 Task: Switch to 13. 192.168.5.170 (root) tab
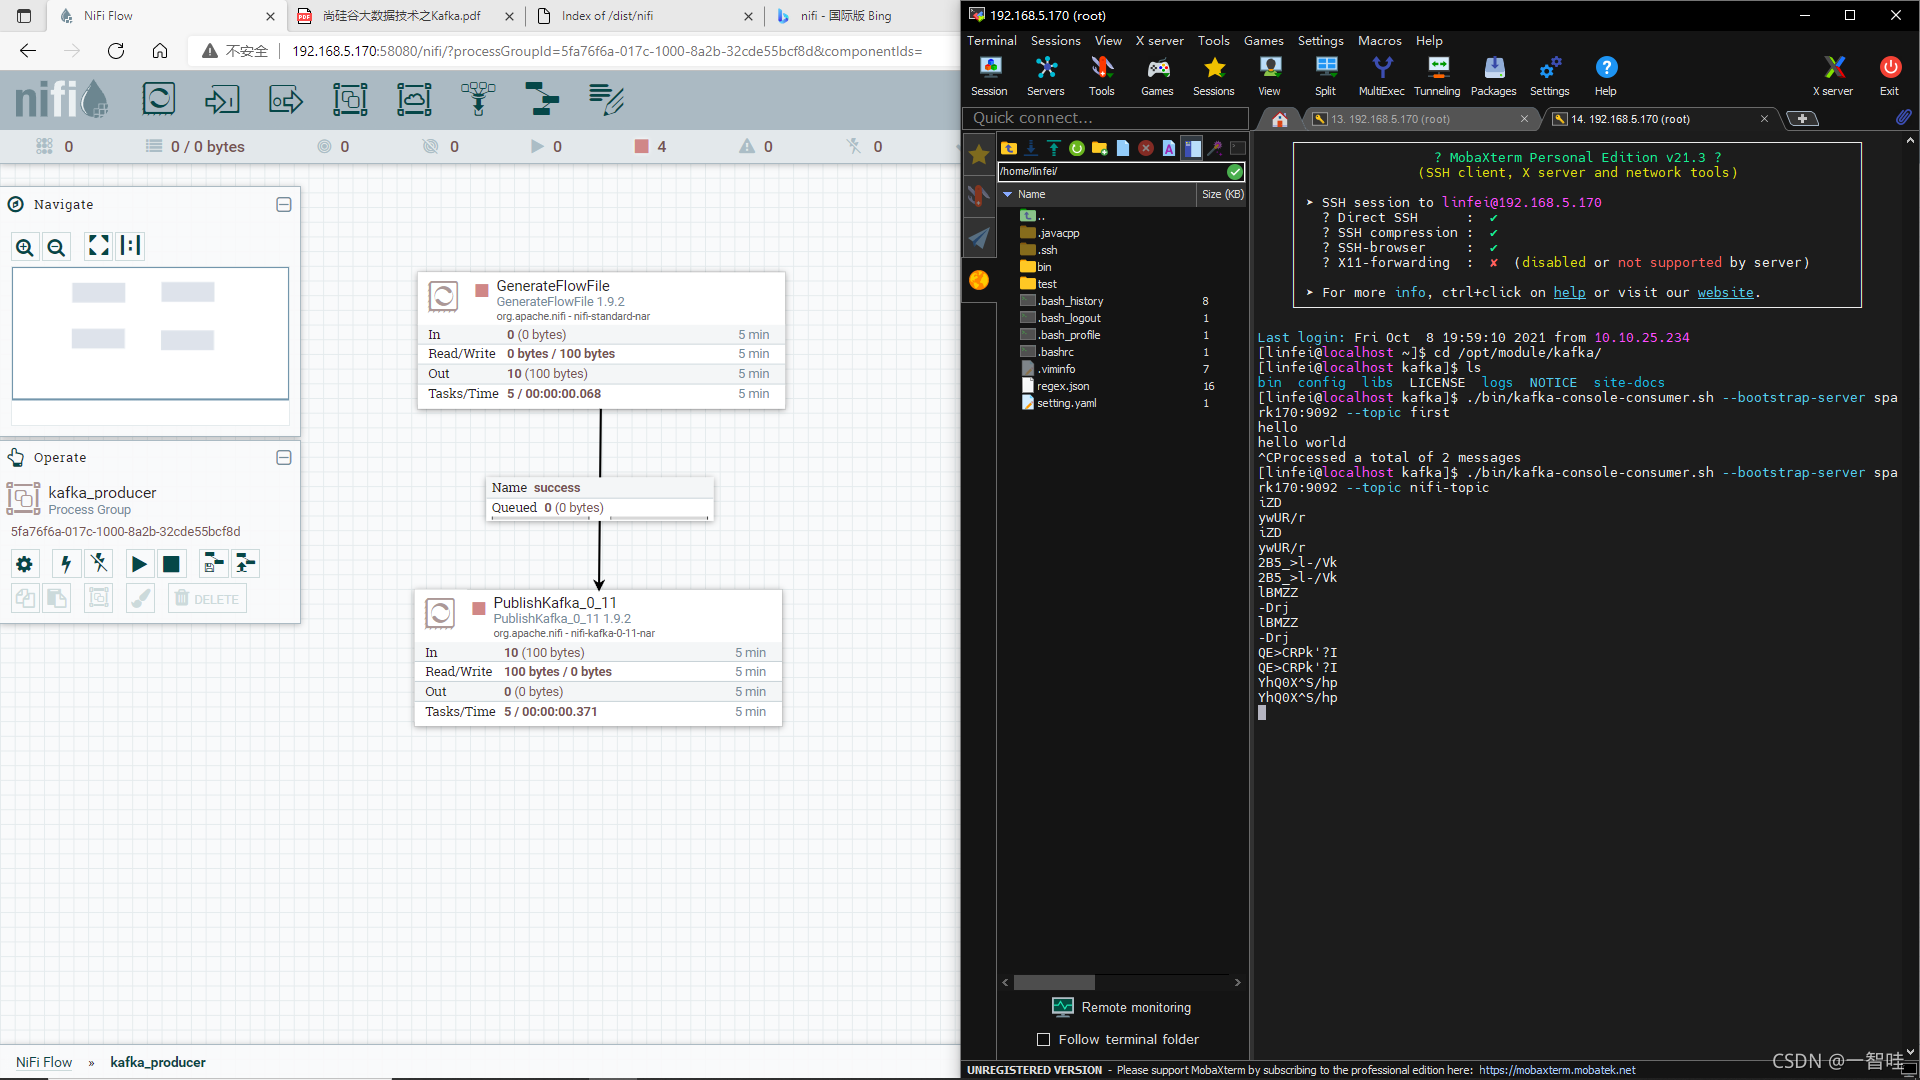(1389, 119)
